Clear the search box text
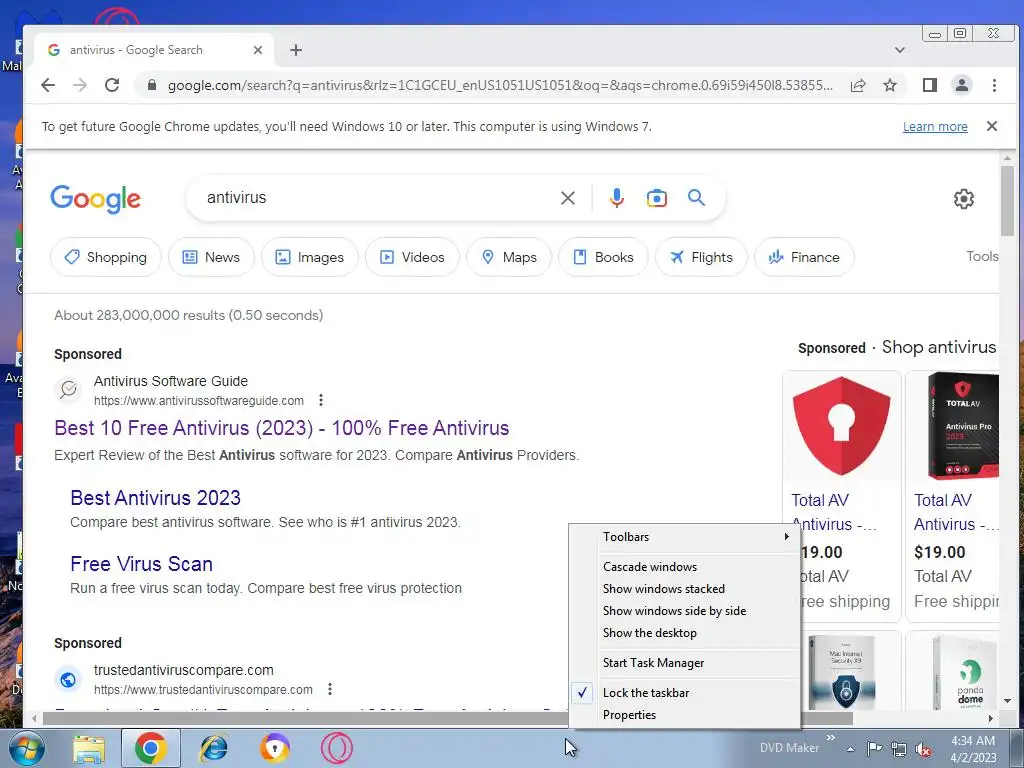The image size is (1024, 768). [x=568, y=198]
